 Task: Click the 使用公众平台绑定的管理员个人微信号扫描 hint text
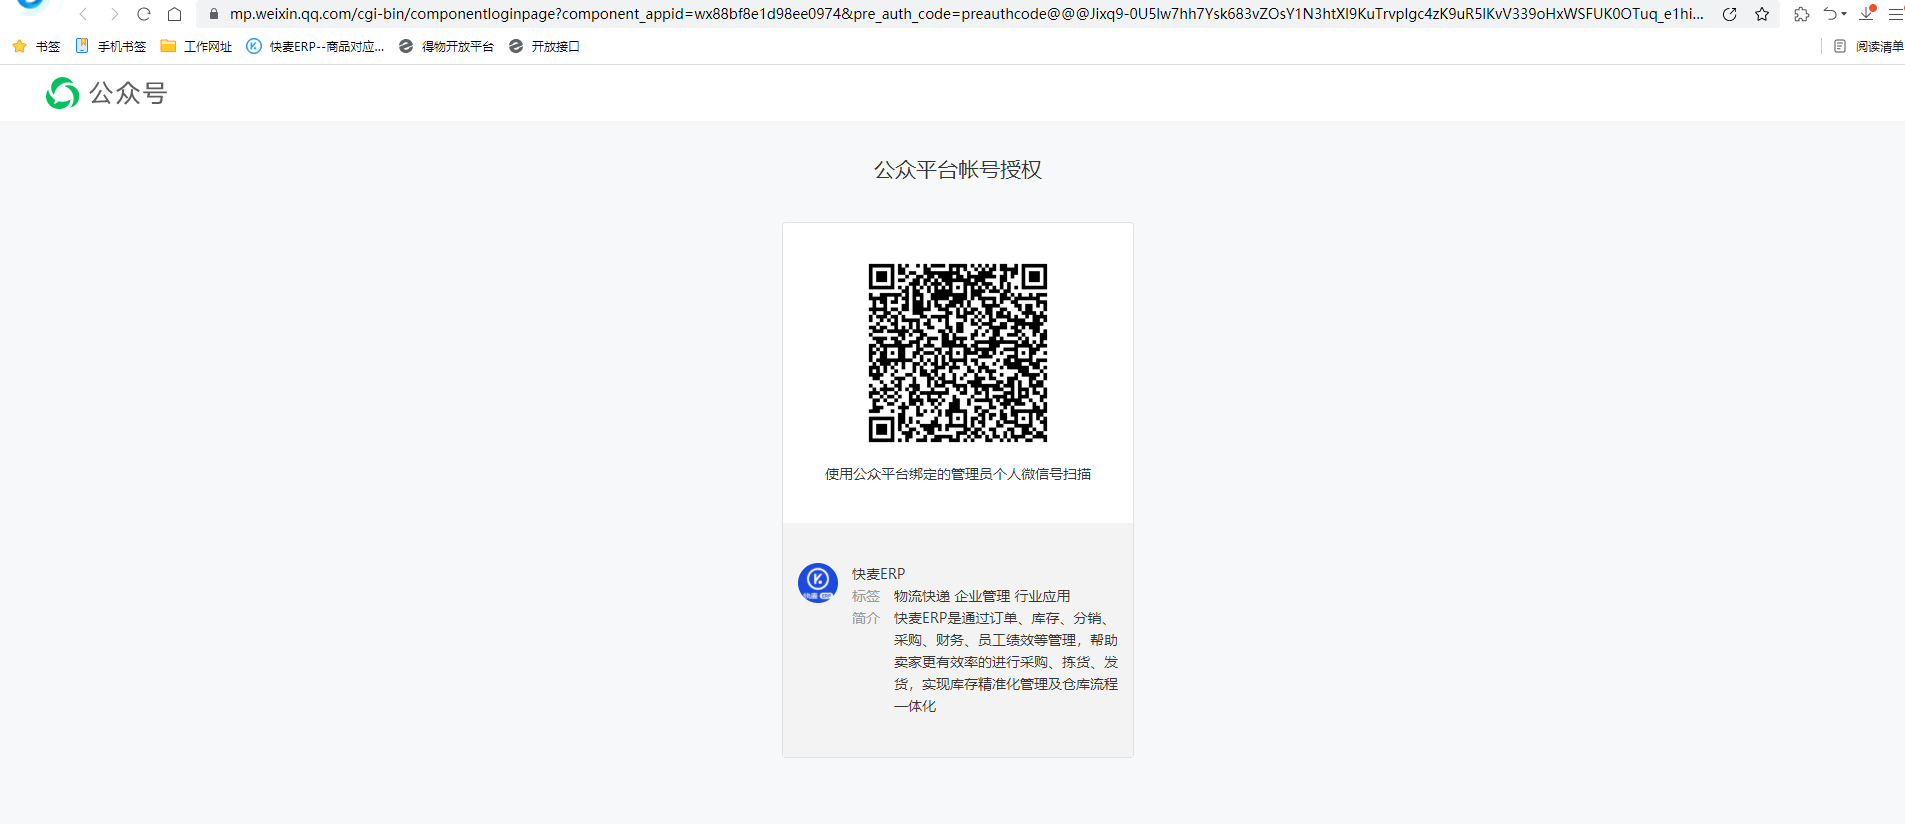point(958,474)
